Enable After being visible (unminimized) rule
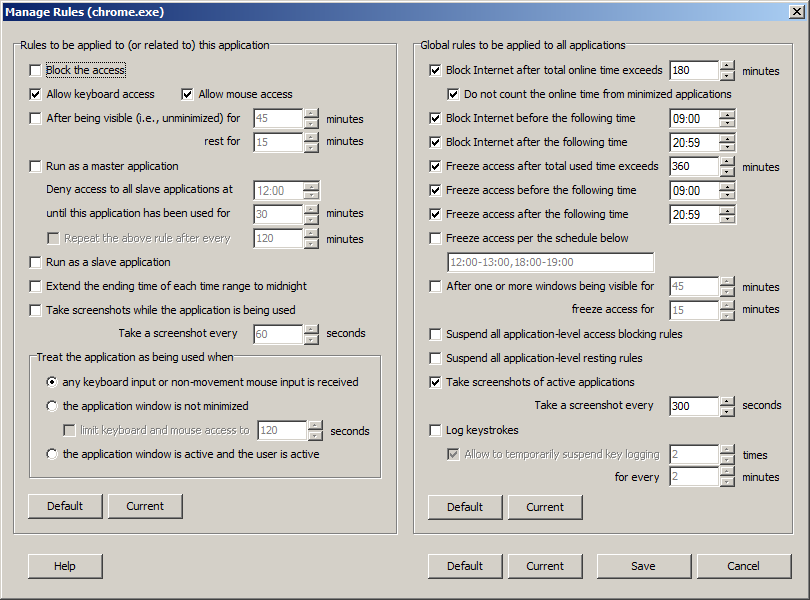The image size is (810, 600). [35, 118]
